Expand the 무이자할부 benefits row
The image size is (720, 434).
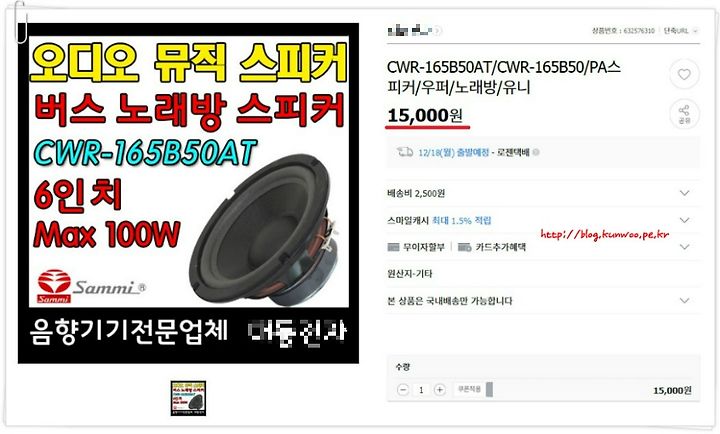pos(543,247)
